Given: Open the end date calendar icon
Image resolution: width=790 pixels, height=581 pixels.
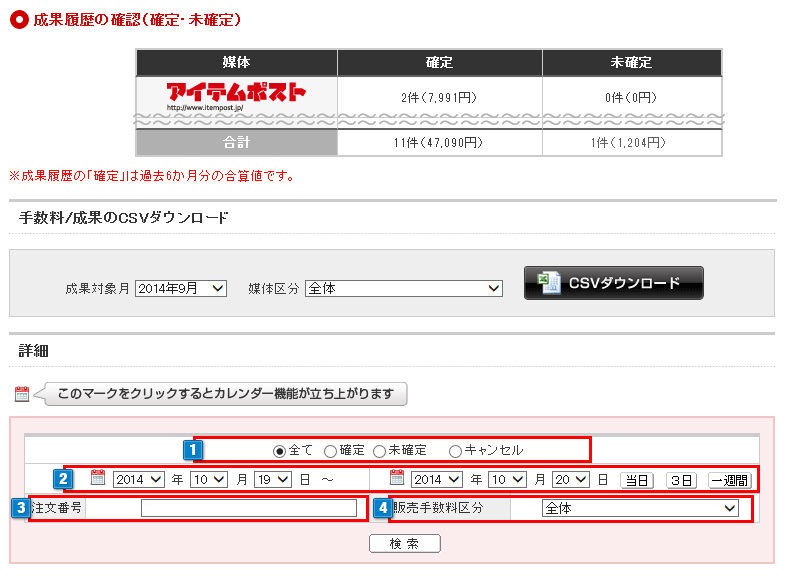Looking at the screenshot, I should [x=397, y=478].
